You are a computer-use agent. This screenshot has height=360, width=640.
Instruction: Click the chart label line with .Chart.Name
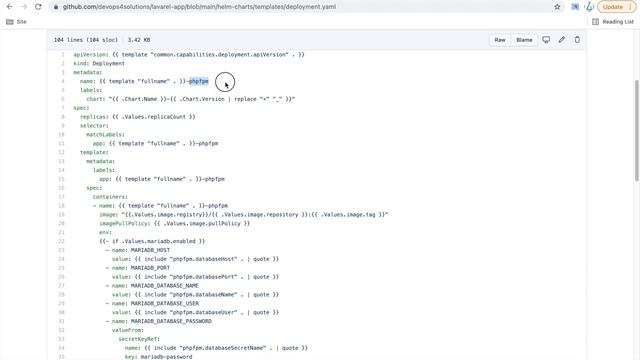pyautogui.click(x=191, y=99)
